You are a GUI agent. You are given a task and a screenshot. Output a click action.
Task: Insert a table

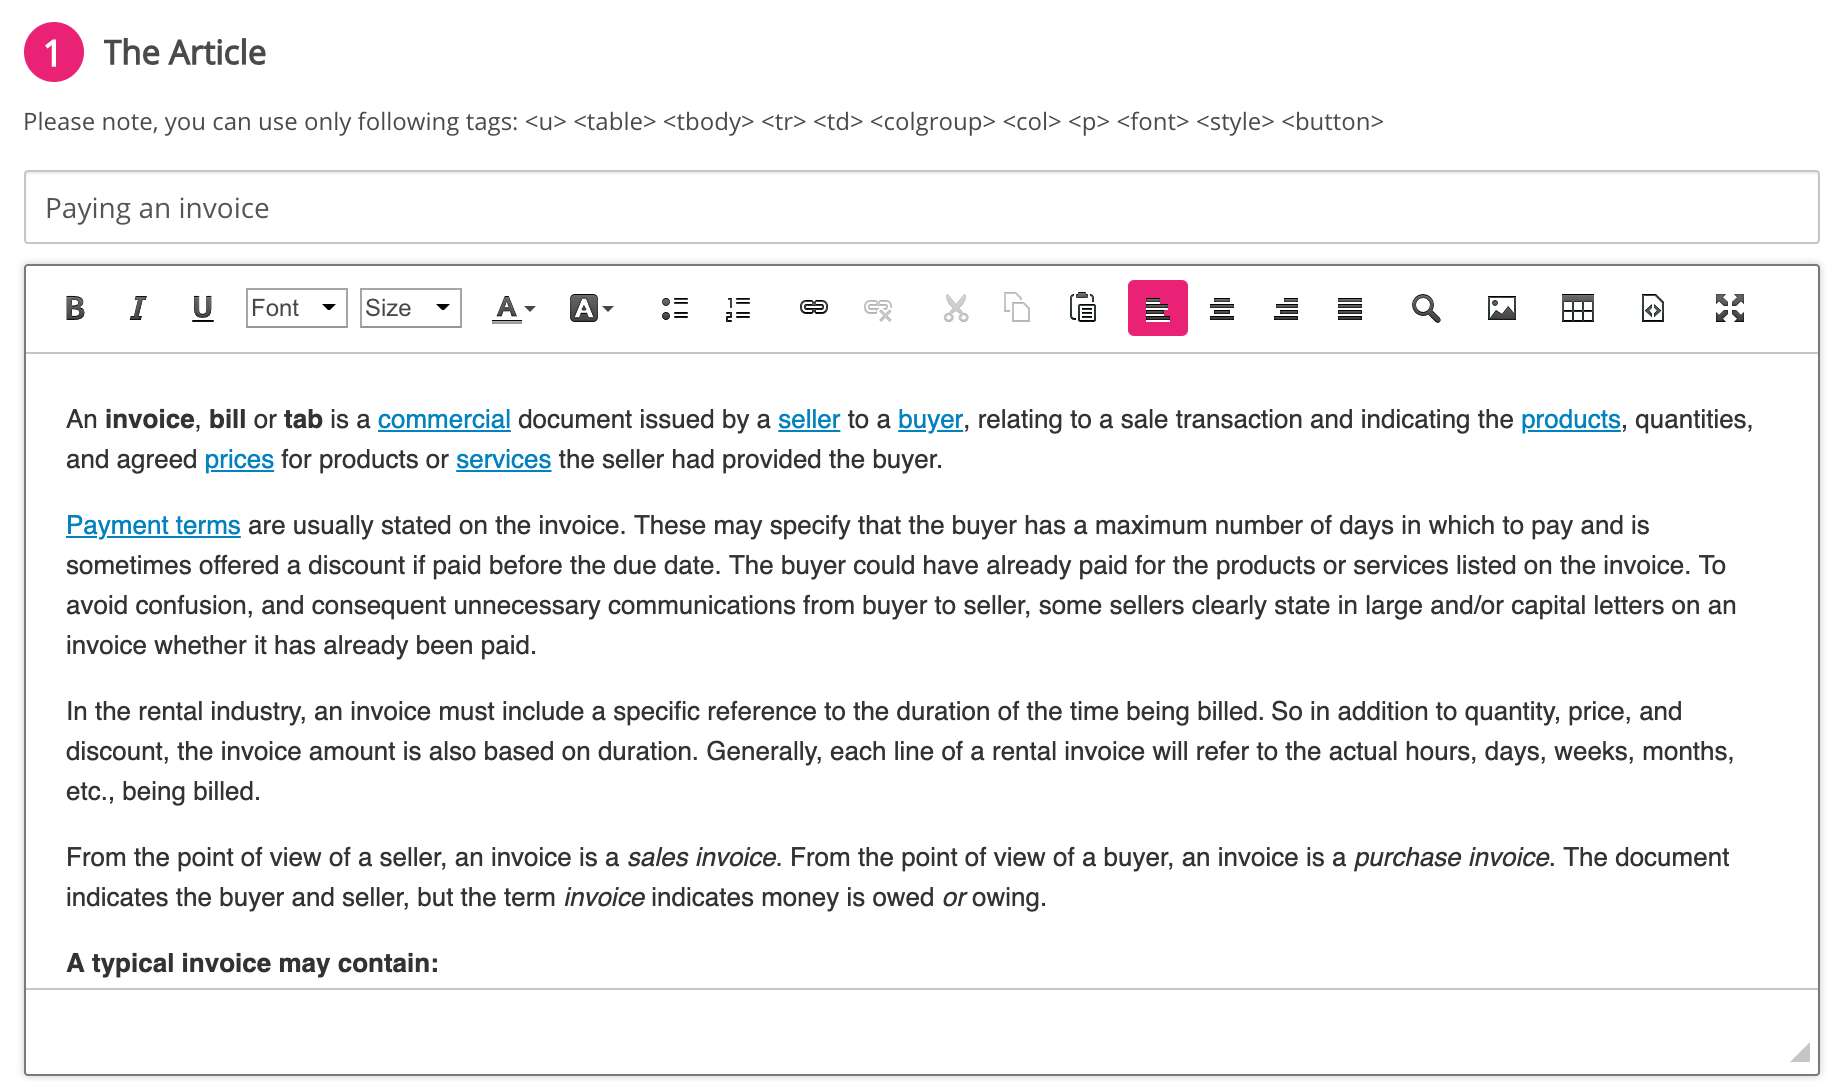[x=1575, y=308]
